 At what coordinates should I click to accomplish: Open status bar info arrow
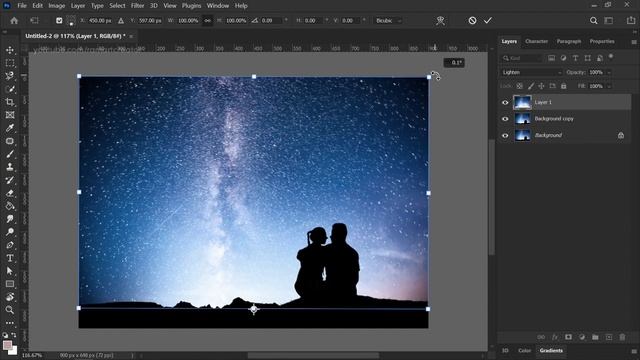132,356
